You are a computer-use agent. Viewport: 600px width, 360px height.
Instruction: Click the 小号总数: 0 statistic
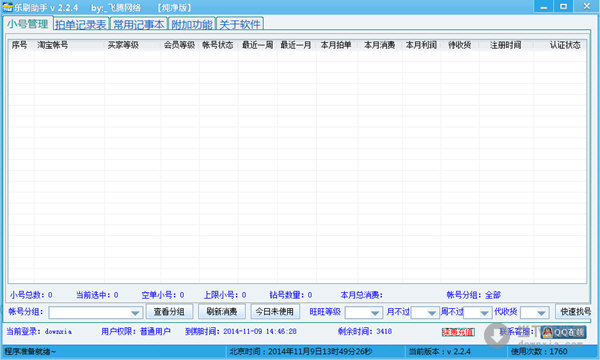[x=31, y=295]
